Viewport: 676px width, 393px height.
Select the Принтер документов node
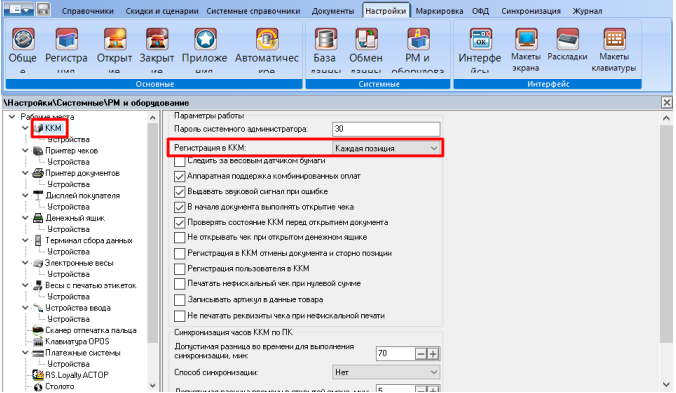click(82, 173)
